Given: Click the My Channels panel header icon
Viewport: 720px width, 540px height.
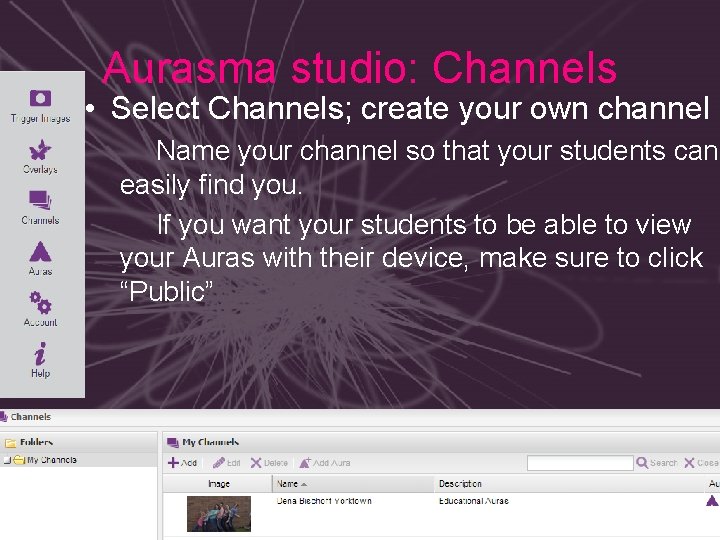Looking at the screenshot, I should coord(173,442).
